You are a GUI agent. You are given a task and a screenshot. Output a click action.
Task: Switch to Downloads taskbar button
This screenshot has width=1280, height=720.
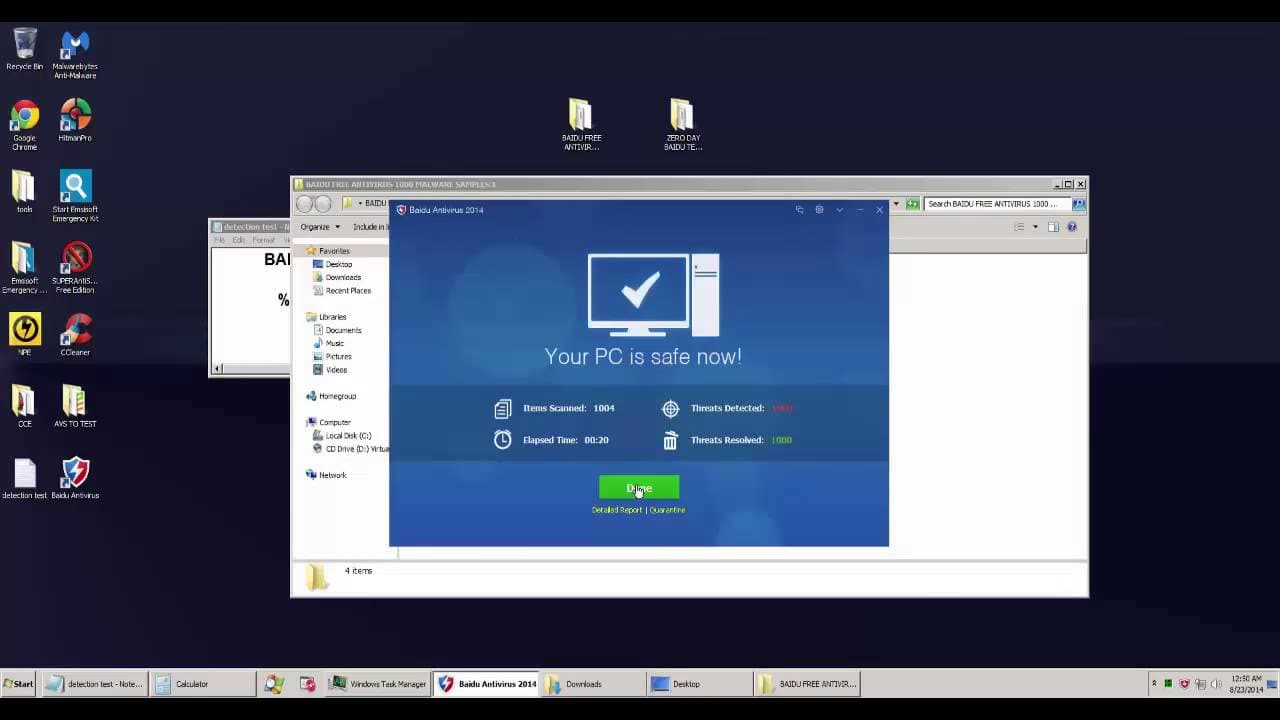point(592,684)
